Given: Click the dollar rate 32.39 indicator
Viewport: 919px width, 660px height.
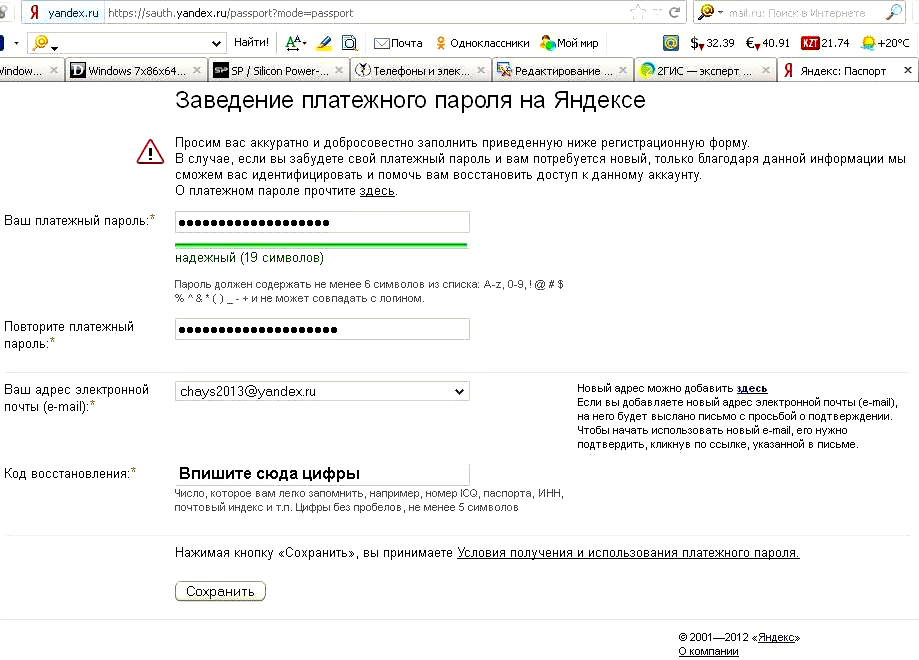Looking at the screenshot, I should (x=712, y=43).
